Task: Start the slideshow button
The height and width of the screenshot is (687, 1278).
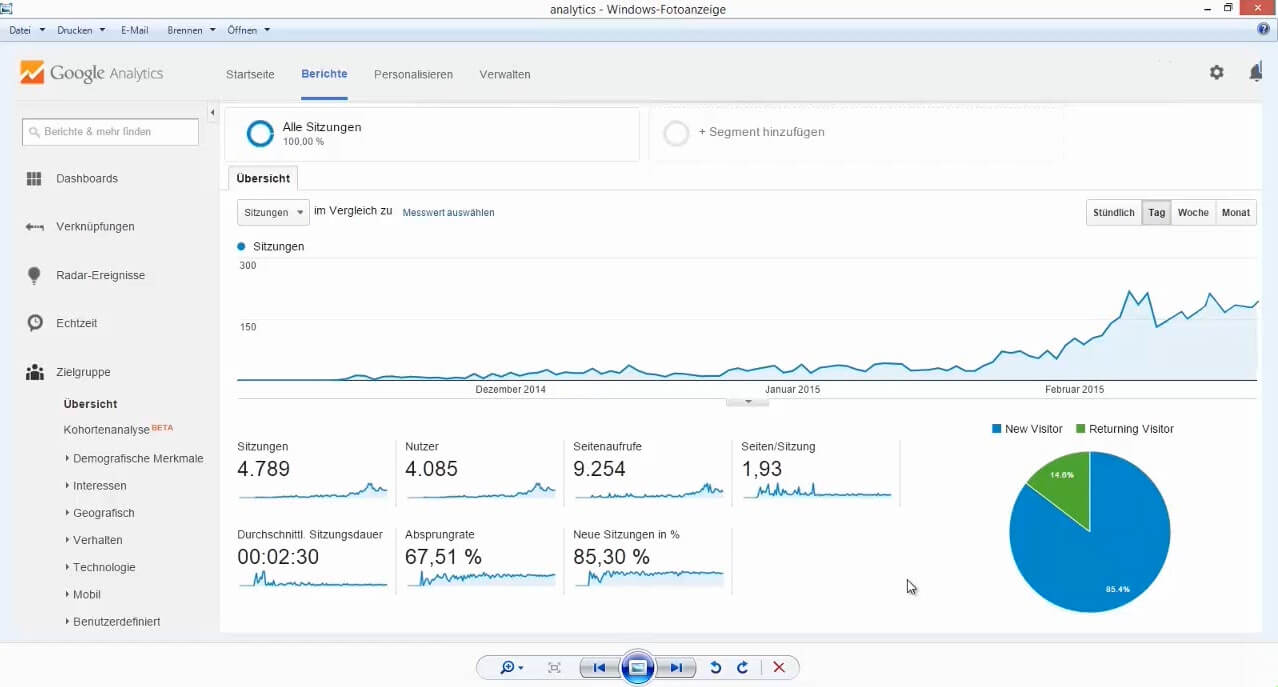Action: 638,667
